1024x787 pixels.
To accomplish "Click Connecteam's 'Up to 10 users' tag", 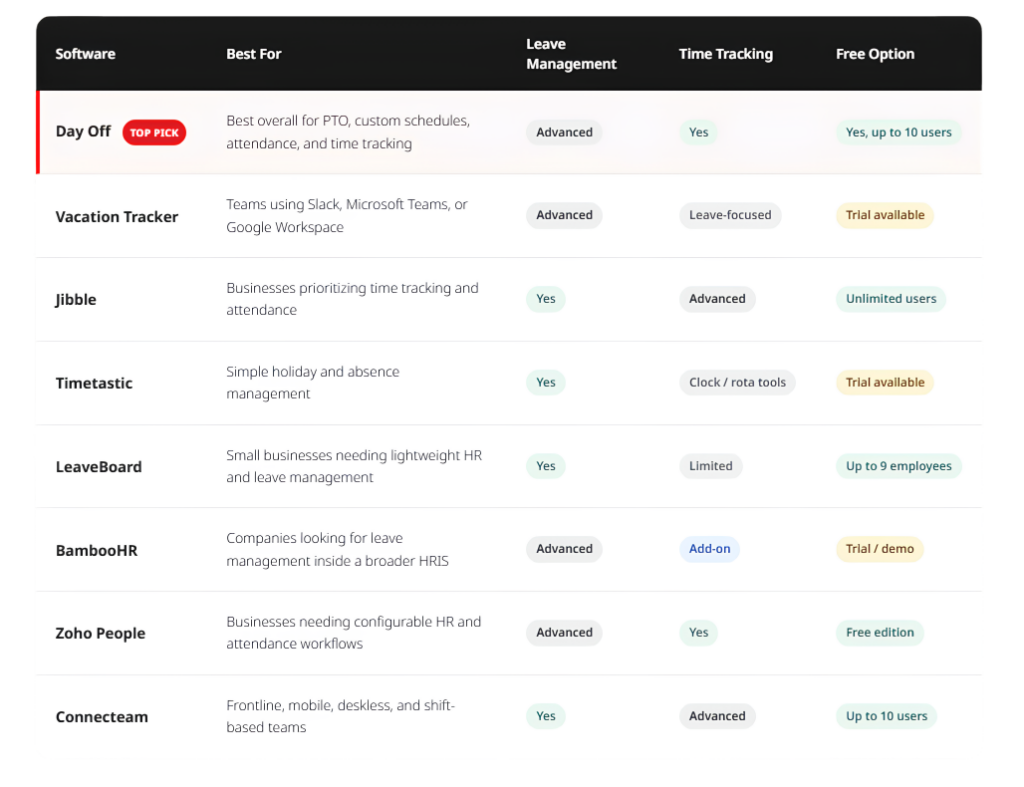I will 886,716.
